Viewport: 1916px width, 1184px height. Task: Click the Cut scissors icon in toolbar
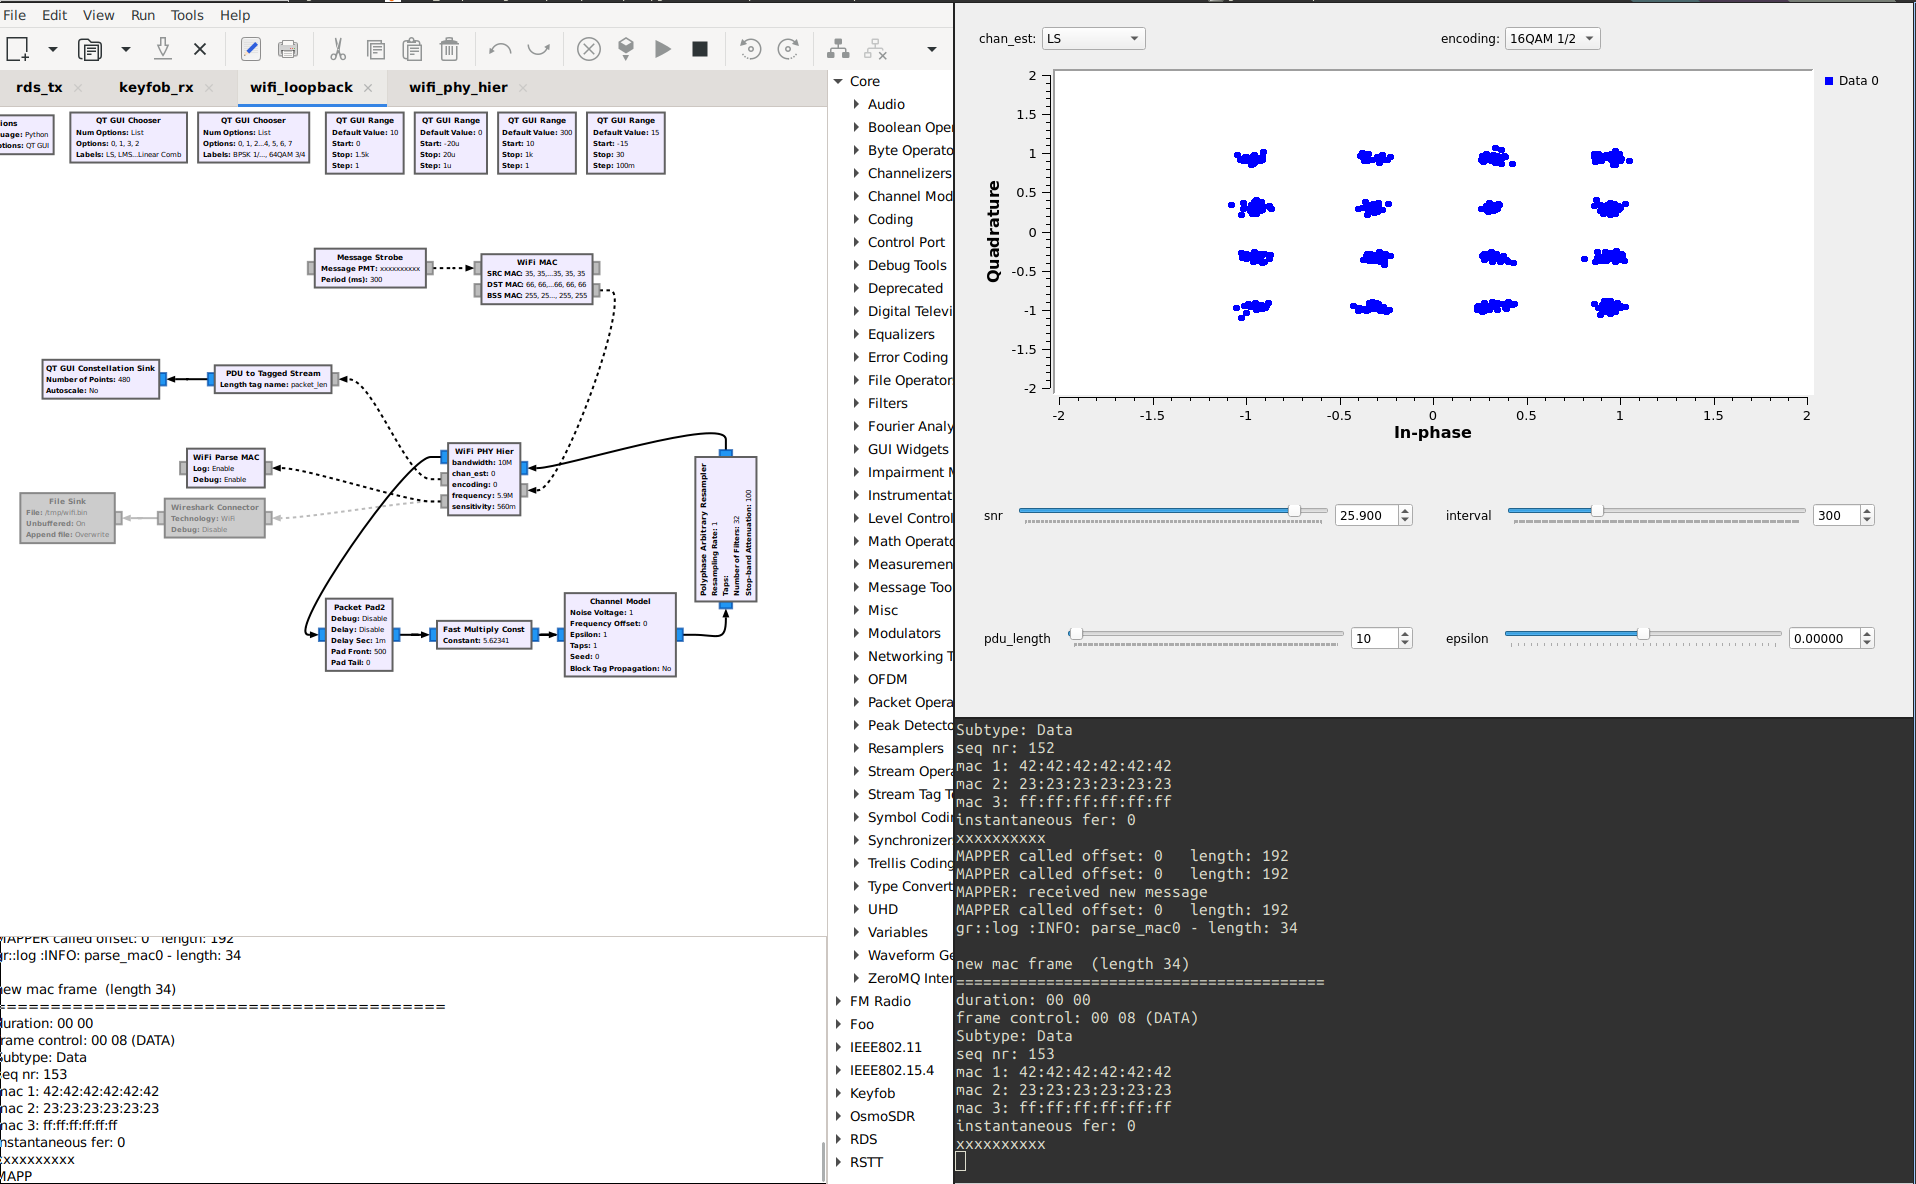[x=338, y=49]
